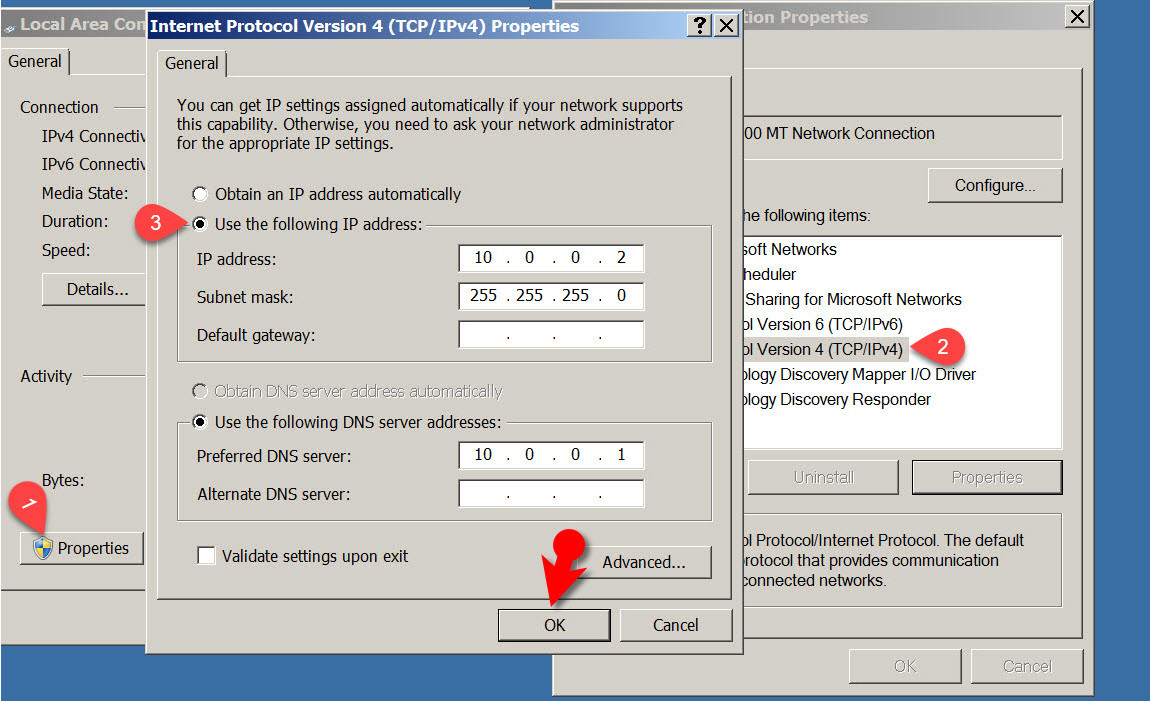Click Details button in Status window

[94, 290]
